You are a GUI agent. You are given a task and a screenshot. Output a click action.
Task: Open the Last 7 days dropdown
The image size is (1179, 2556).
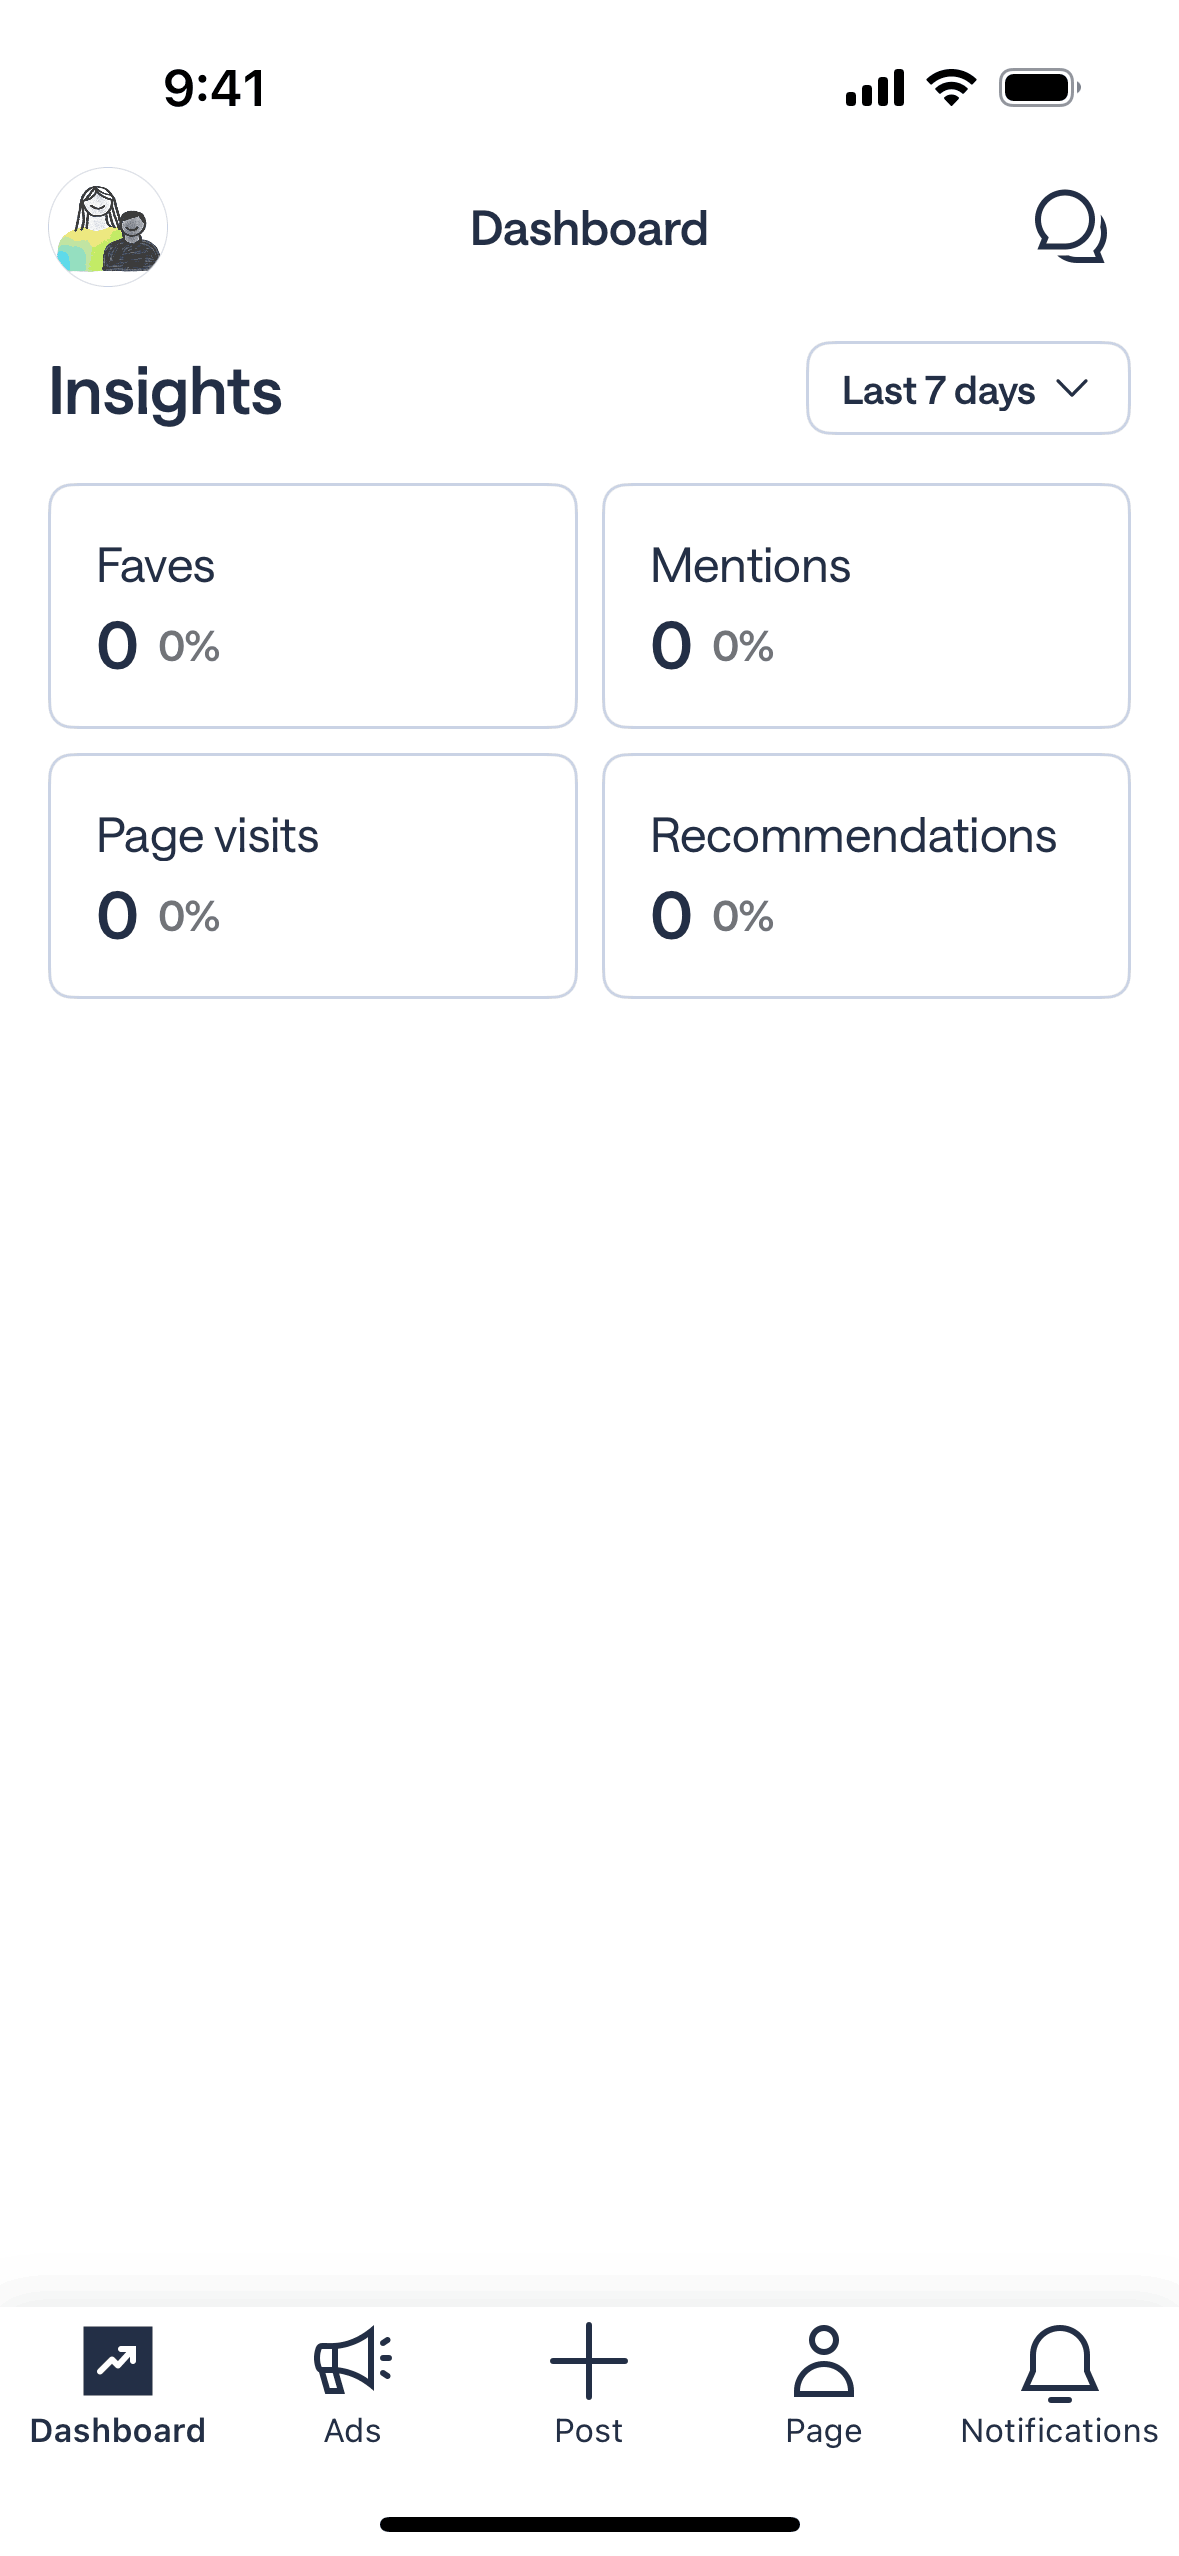click(966, 389)
